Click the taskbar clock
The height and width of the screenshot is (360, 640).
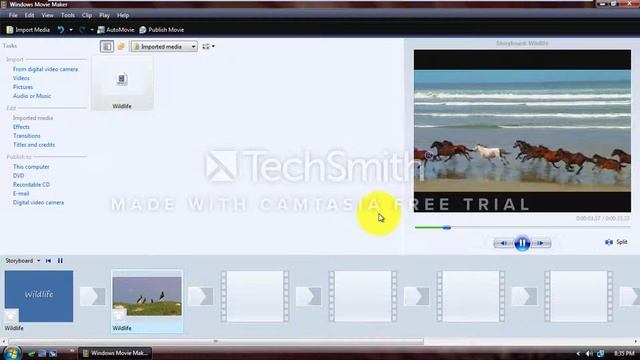pyautogui.click(x=624, y=353)
